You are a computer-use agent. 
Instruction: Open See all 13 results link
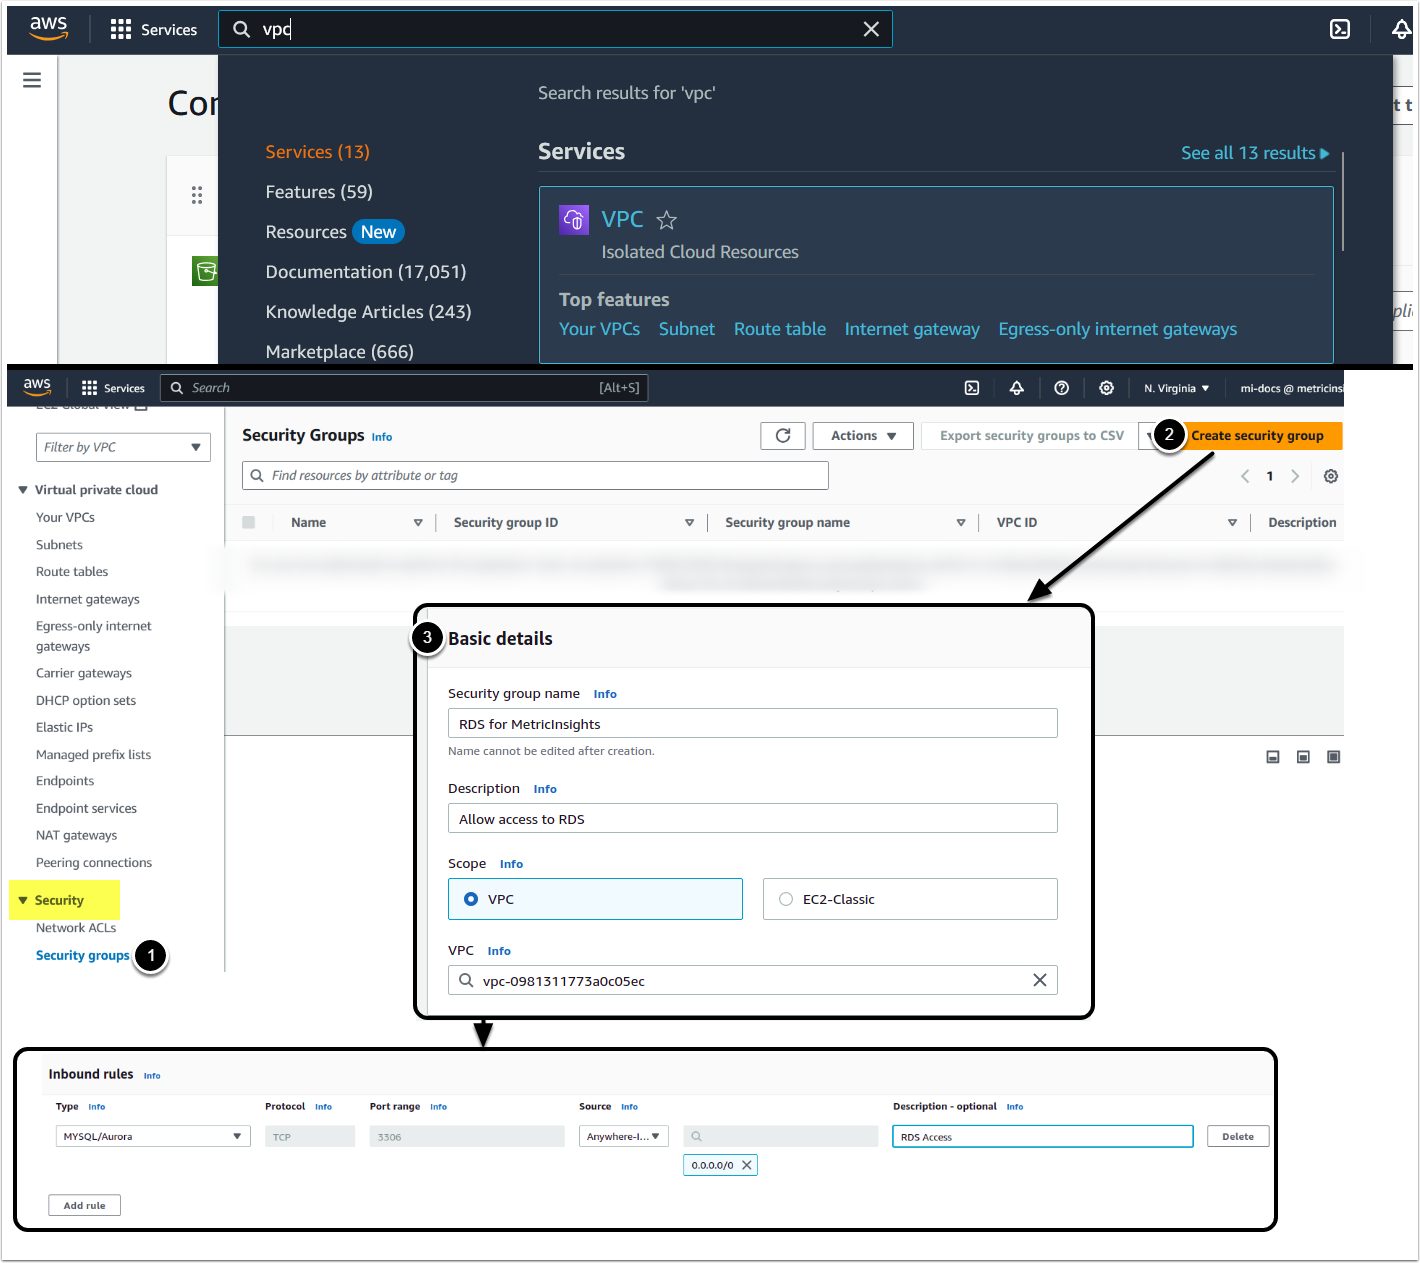[1255, 153]
